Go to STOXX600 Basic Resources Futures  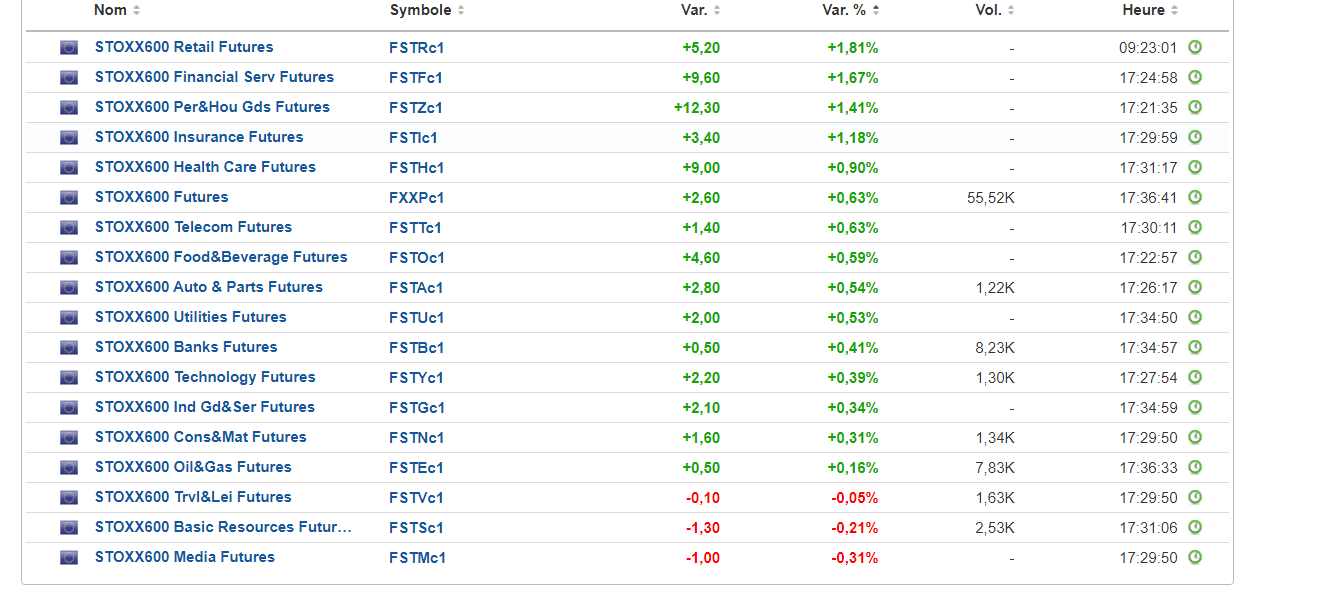[x=222, y=527]
